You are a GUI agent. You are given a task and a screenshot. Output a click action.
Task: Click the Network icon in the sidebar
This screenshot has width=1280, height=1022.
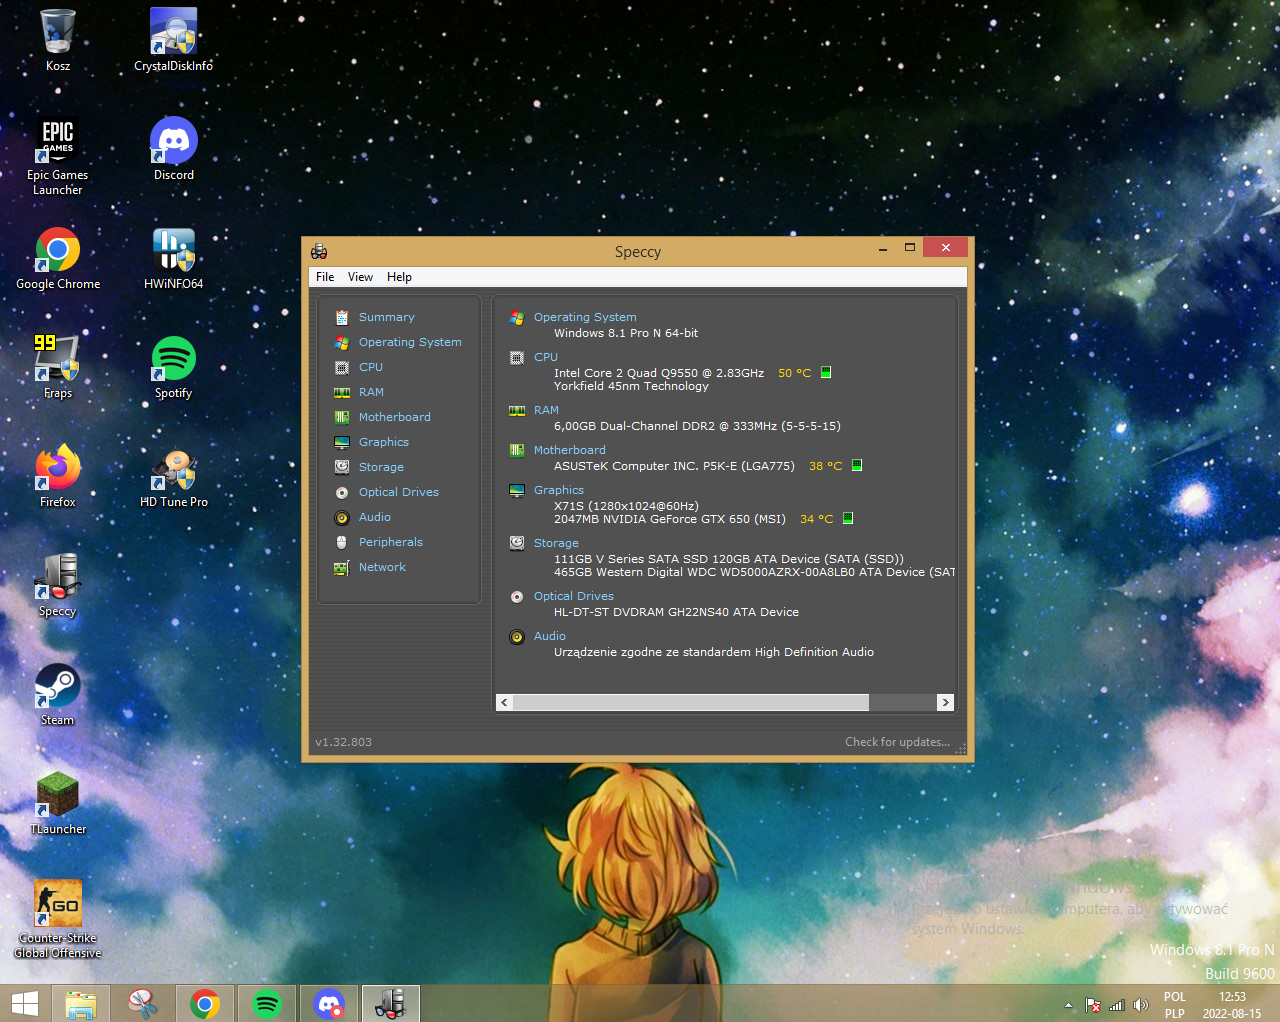(342, 567)
